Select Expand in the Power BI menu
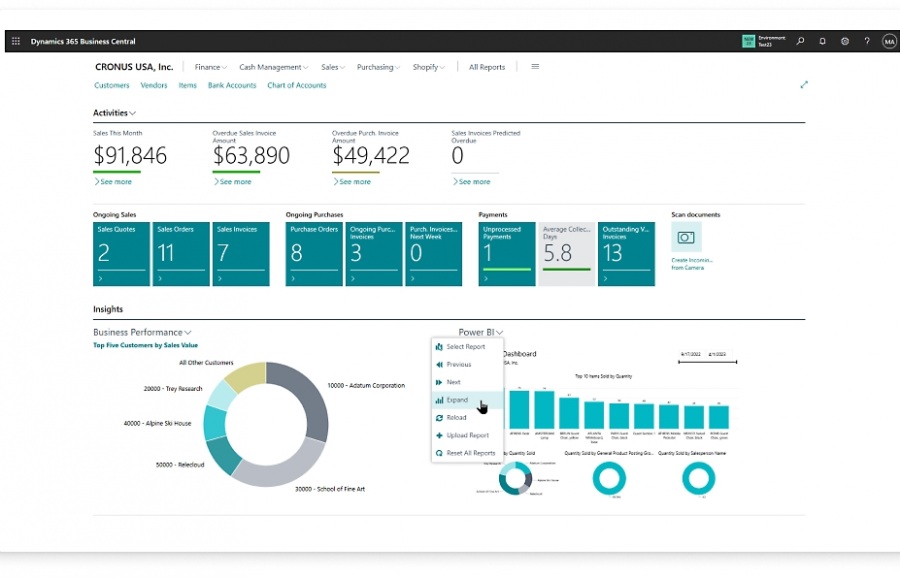 pos(460,400)
